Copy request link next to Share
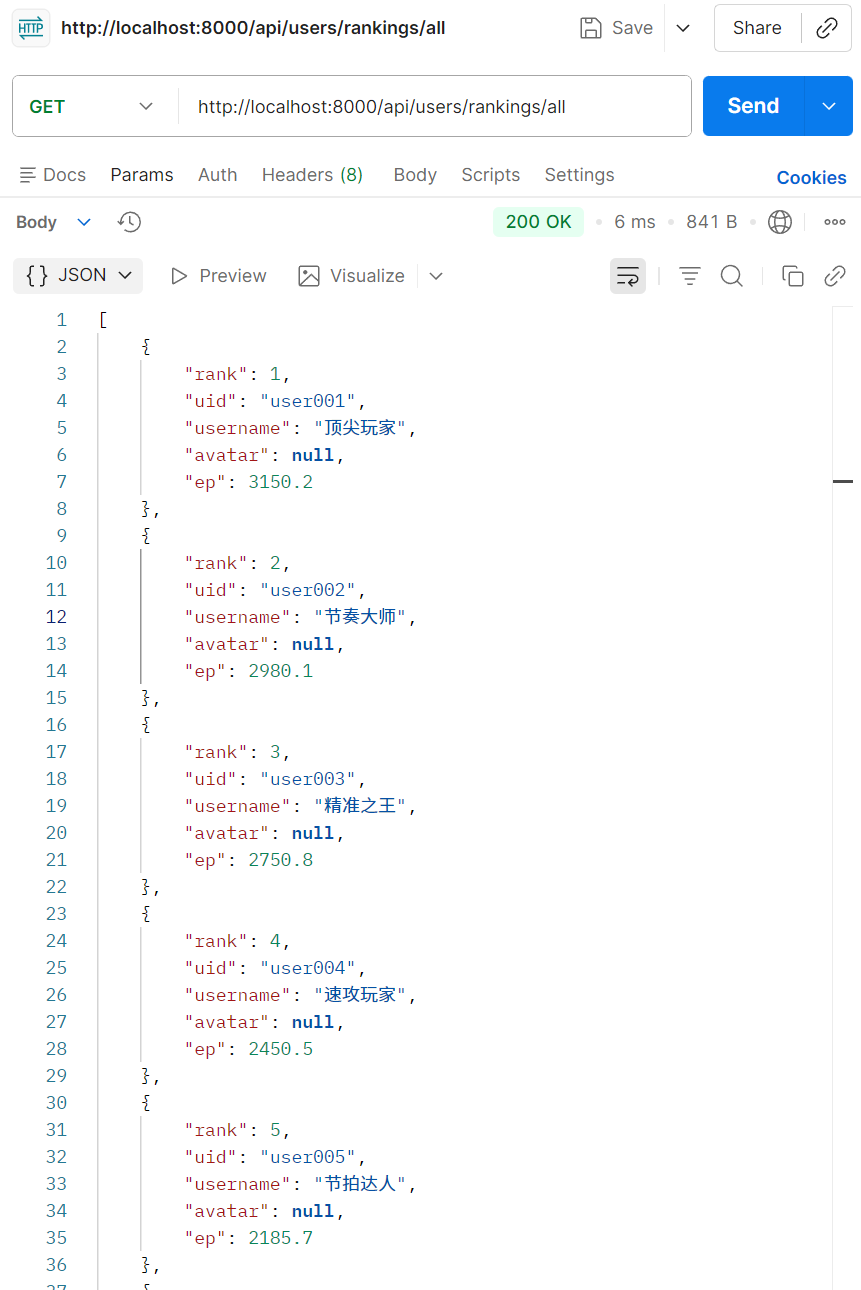Screen dimensions: 861x1290 (x=827, y=28)
